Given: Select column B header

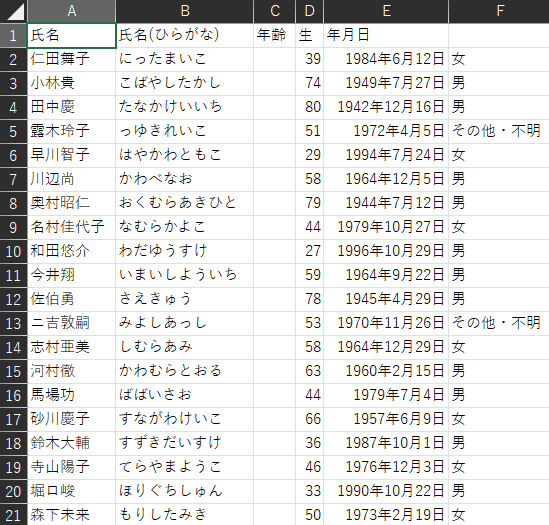Looking at the screenshot, I should (x=185, y=11).
